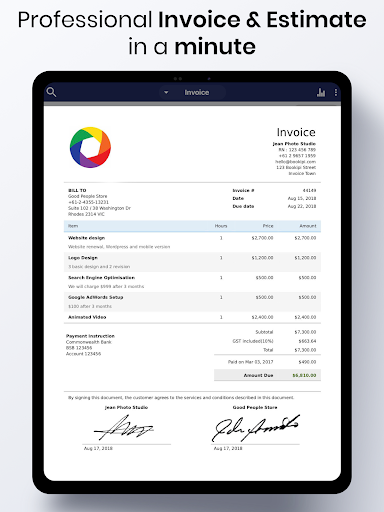Click the Commonwealth Bank text
The height and width of the screenshot is (512, 384).
coord(89,342)
